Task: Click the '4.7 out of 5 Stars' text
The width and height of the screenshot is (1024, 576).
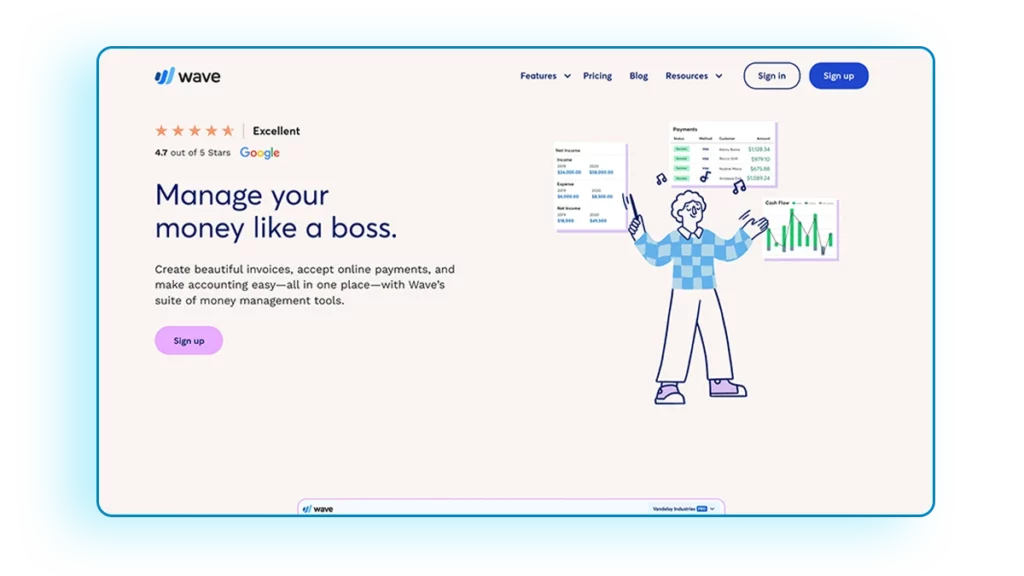Action: coord(193,153)
